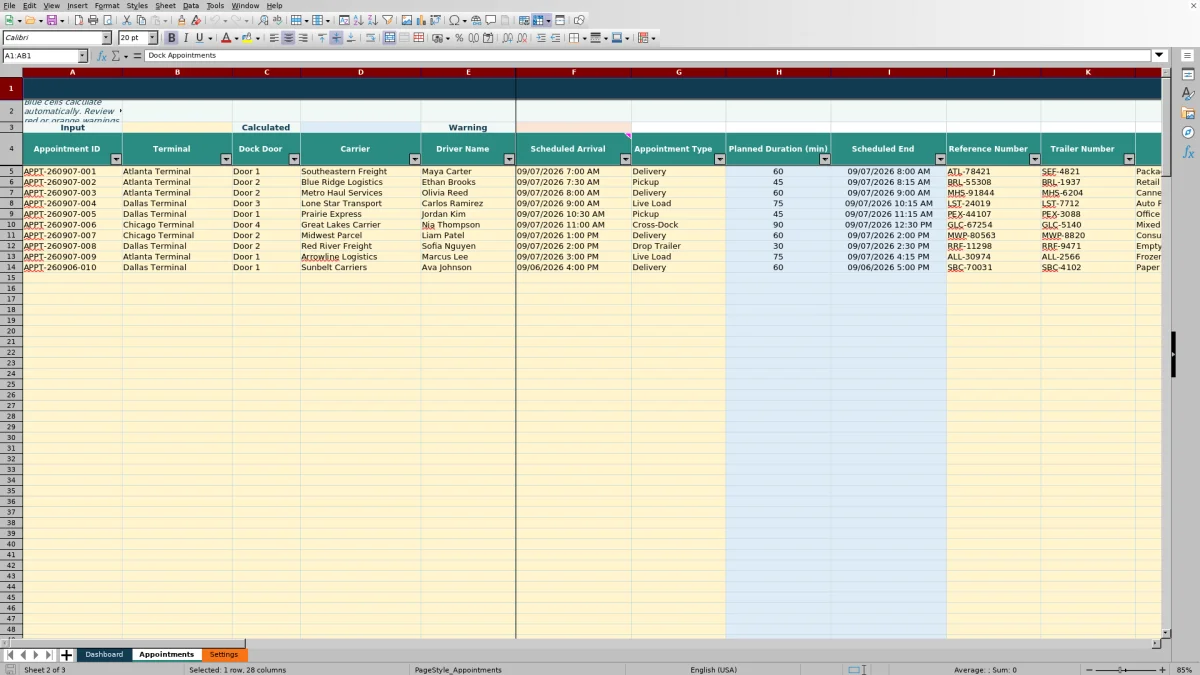Pick the background highlight color

pyautogui.click(x=248, y=38)
